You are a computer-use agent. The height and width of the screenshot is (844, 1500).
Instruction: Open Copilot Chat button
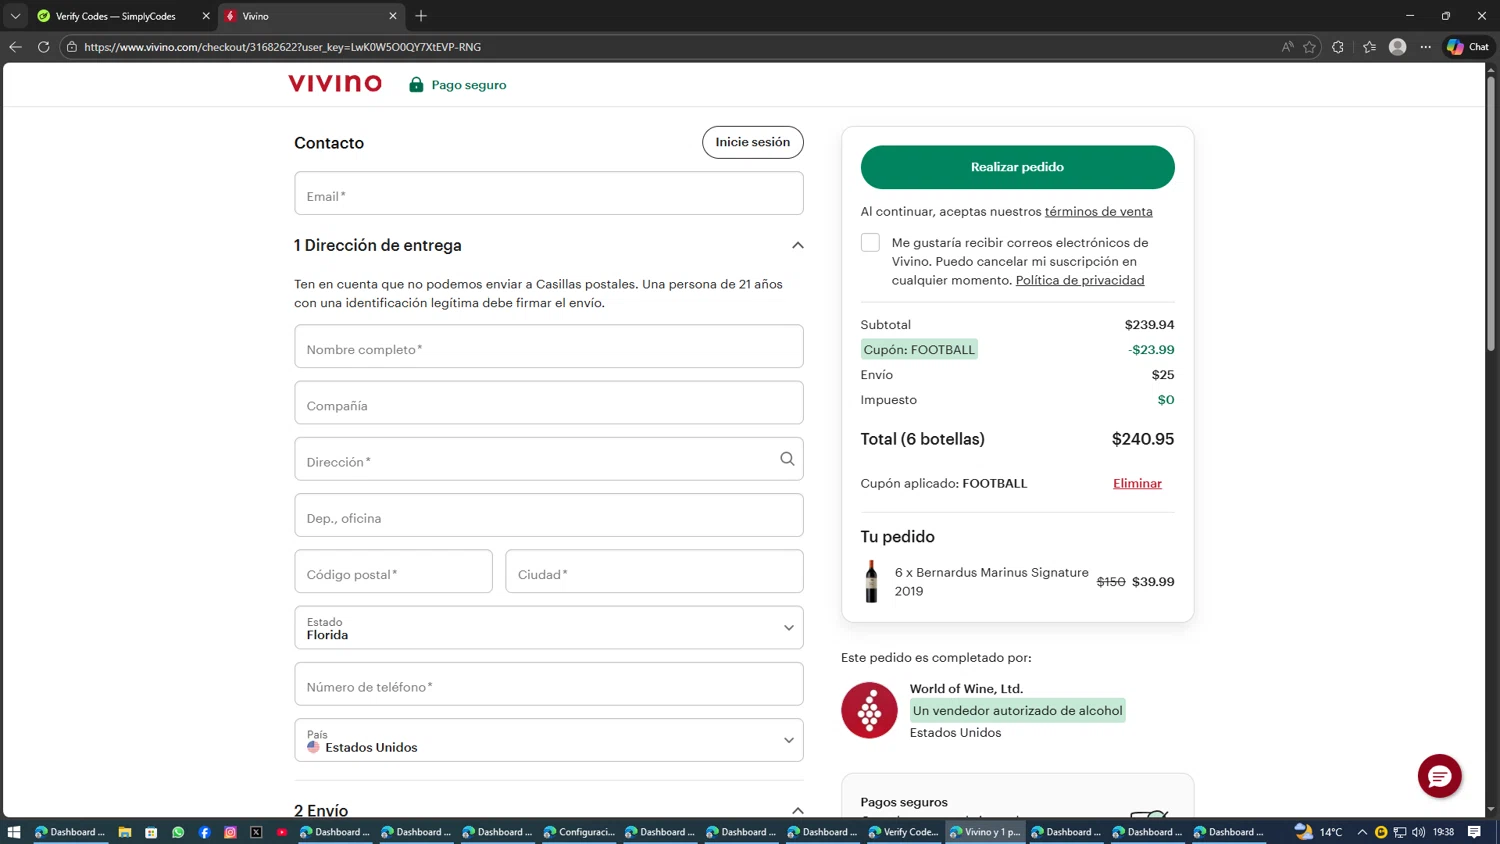click(1468, 47)
